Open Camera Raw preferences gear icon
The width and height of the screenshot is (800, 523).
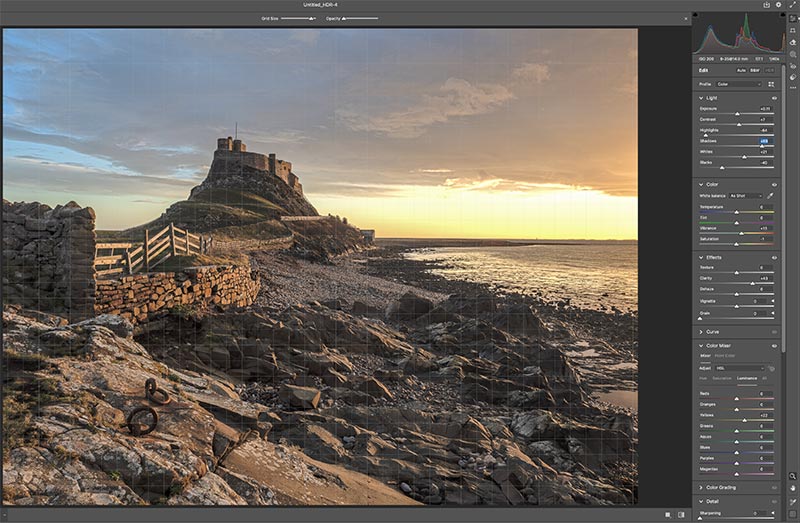click(x=779, y=5)
